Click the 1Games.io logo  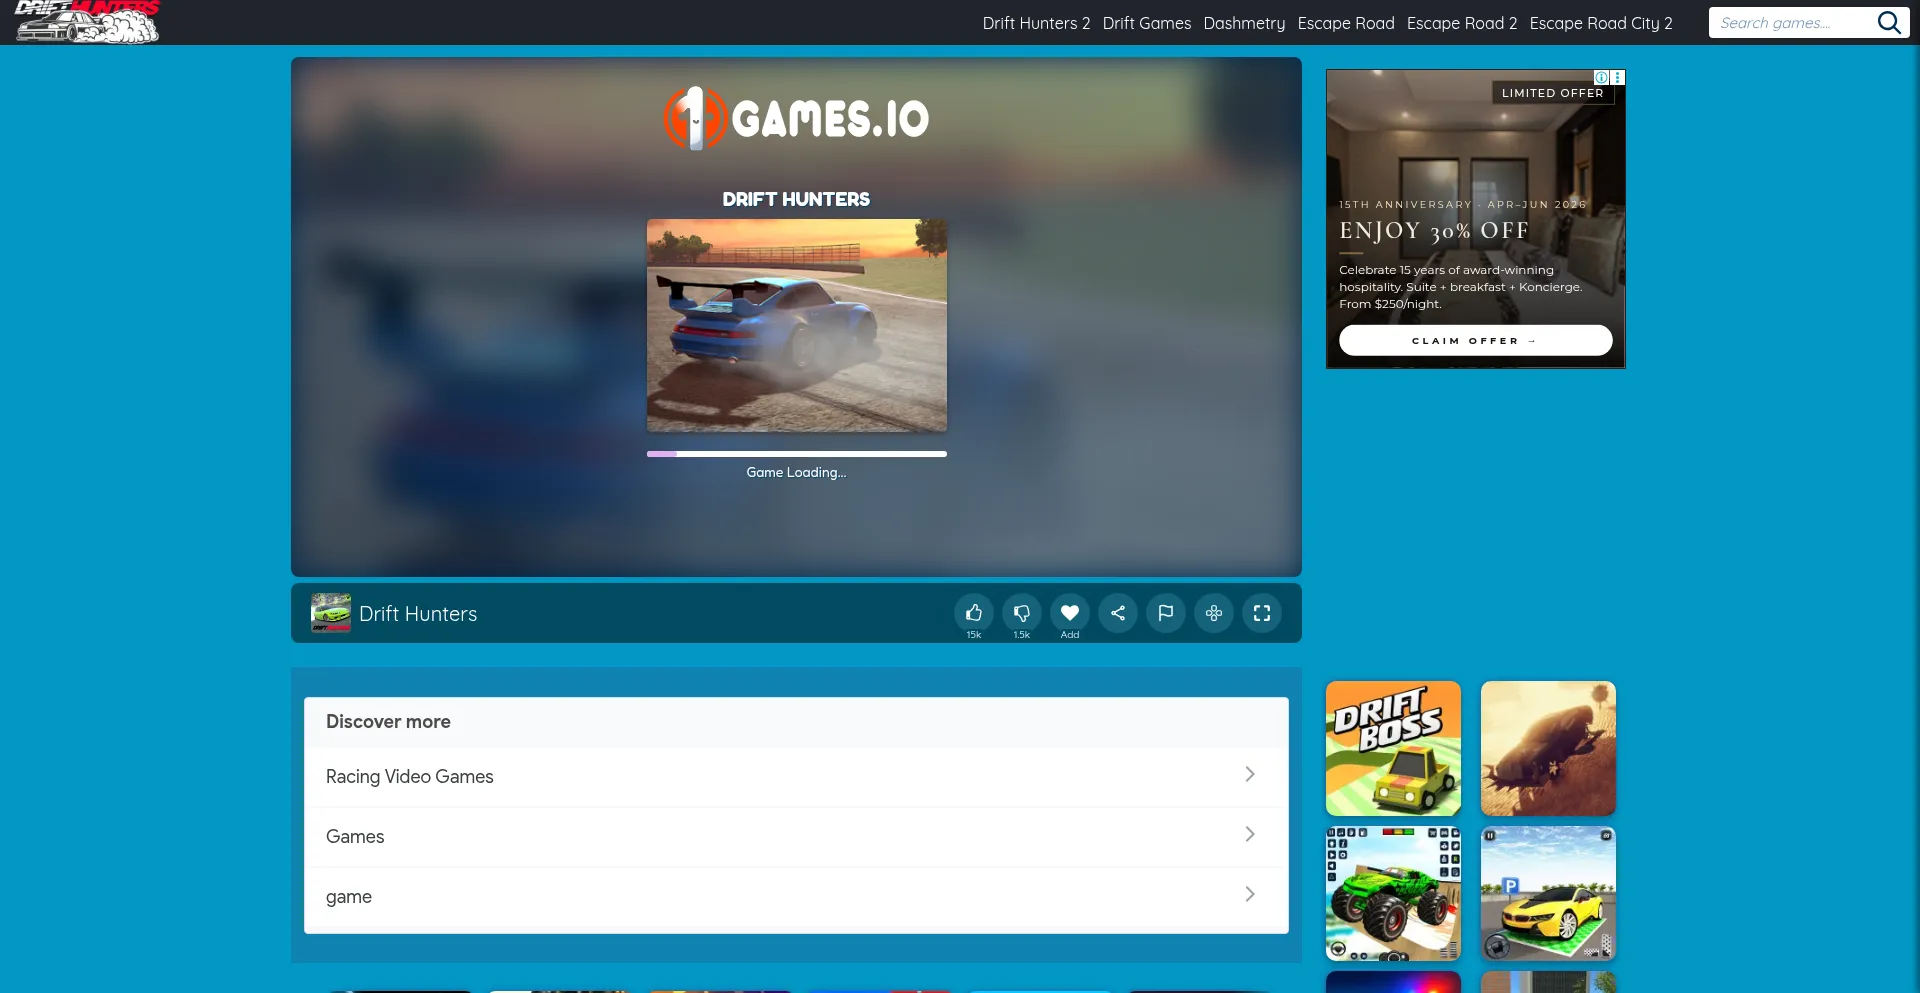(796, 118)
